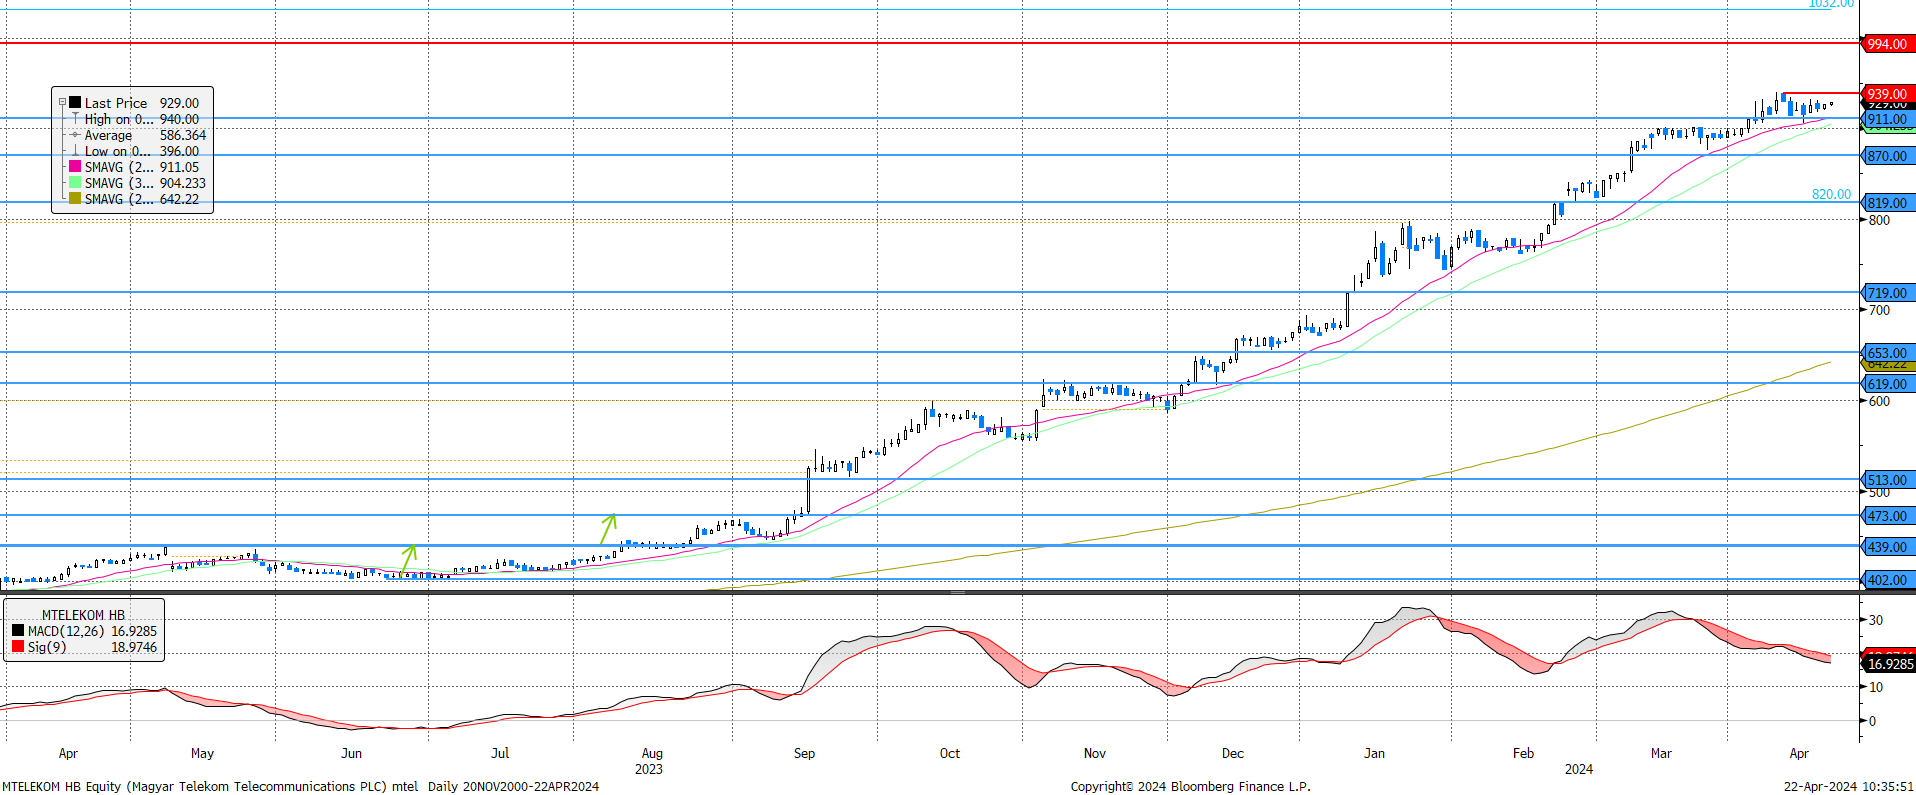Click the 473.00 blue price level tag
This screenshot has width=1916, height=795.
point(1888,516)
